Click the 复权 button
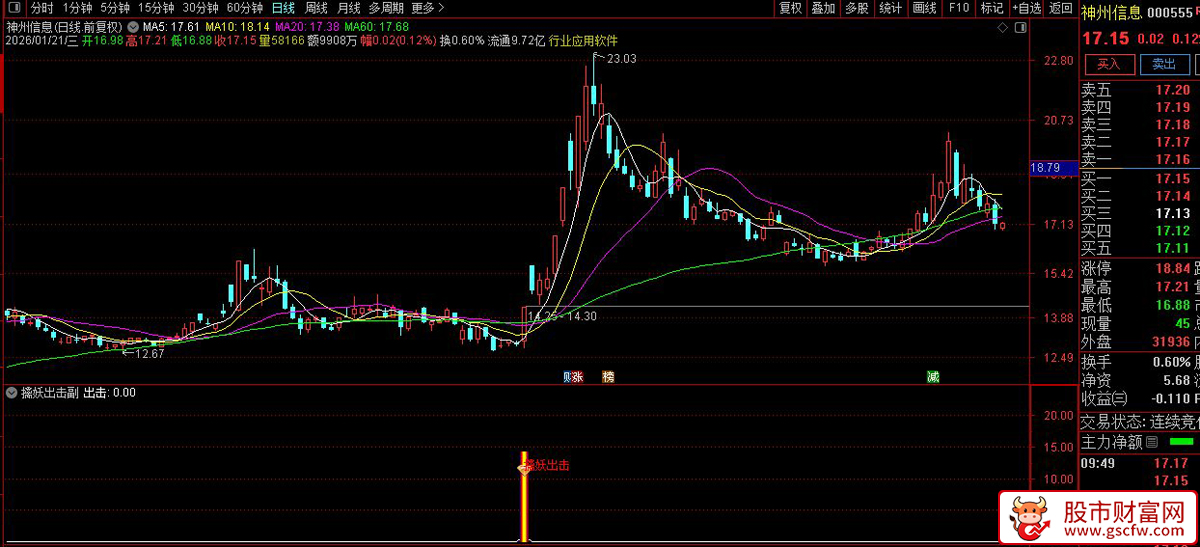This screenshot has height=547, width=1200. click(x=790, y=8)
